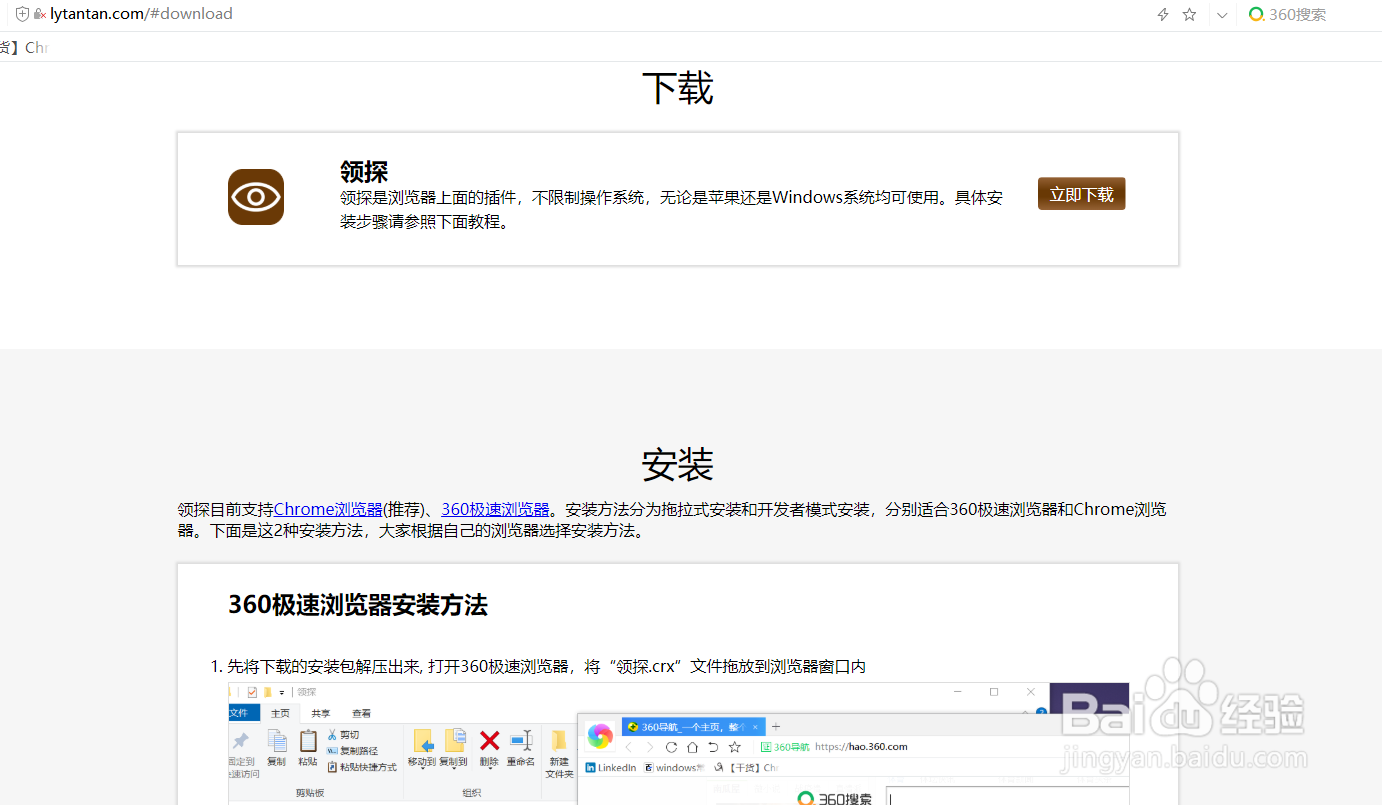Click the 领探 eye logo icon
The width and height of the screenshot is (1382, 805).
[x=256, y=197]
